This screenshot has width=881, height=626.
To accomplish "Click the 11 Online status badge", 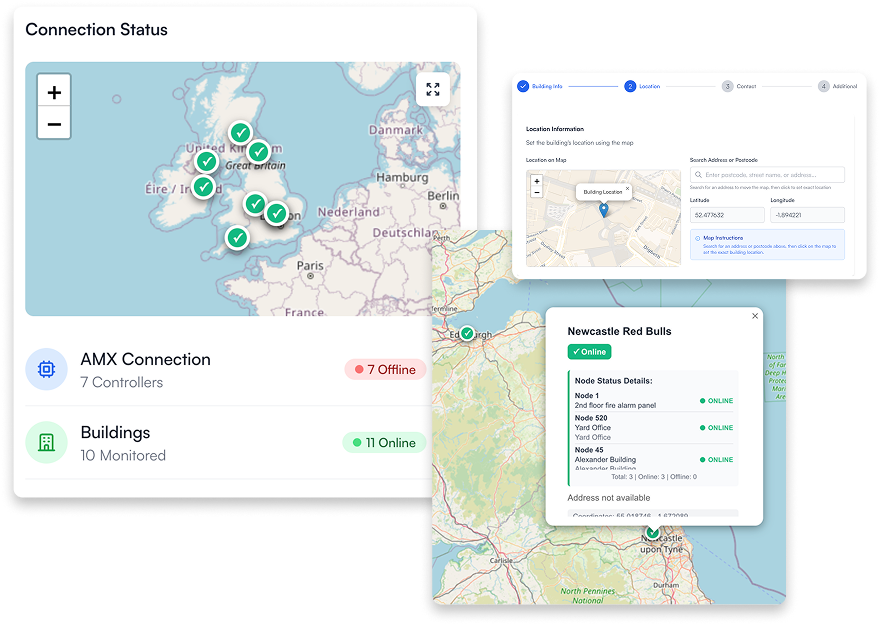I will (384, 443).
